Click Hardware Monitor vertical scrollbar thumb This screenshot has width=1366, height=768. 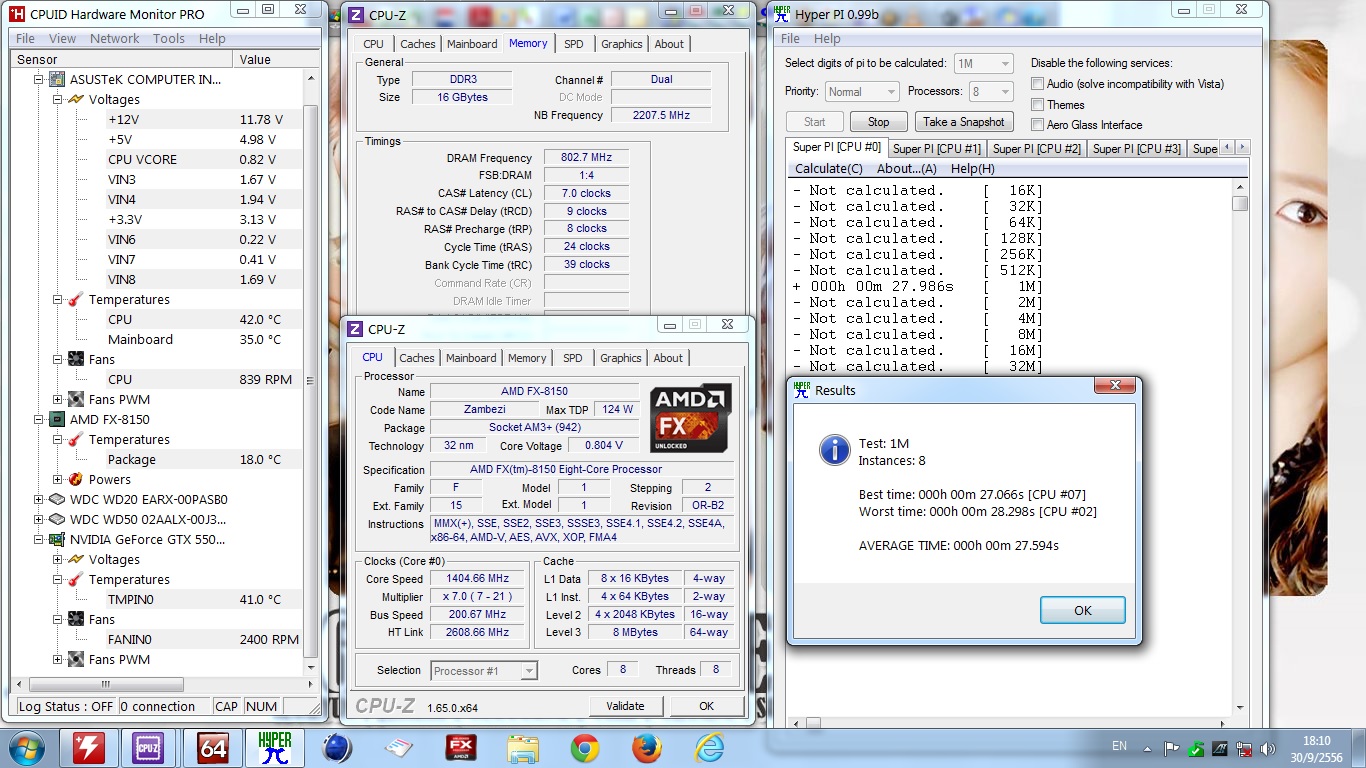(310, 380)
